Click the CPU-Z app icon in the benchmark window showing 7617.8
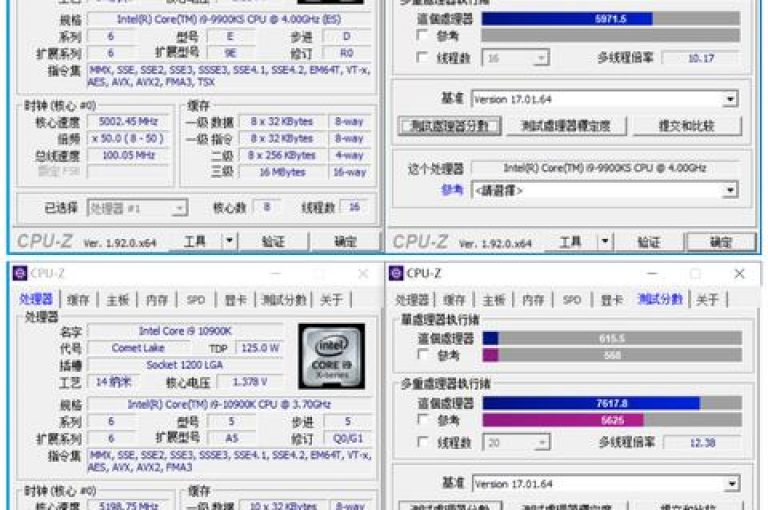The image size is (768, 510). point(396,273)
